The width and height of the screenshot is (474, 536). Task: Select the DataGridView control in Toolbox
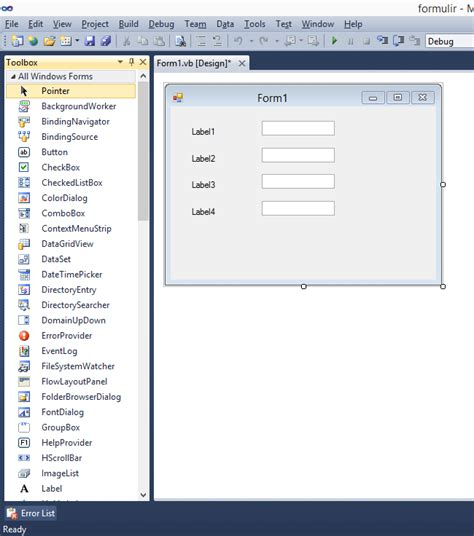coord(71,244)
